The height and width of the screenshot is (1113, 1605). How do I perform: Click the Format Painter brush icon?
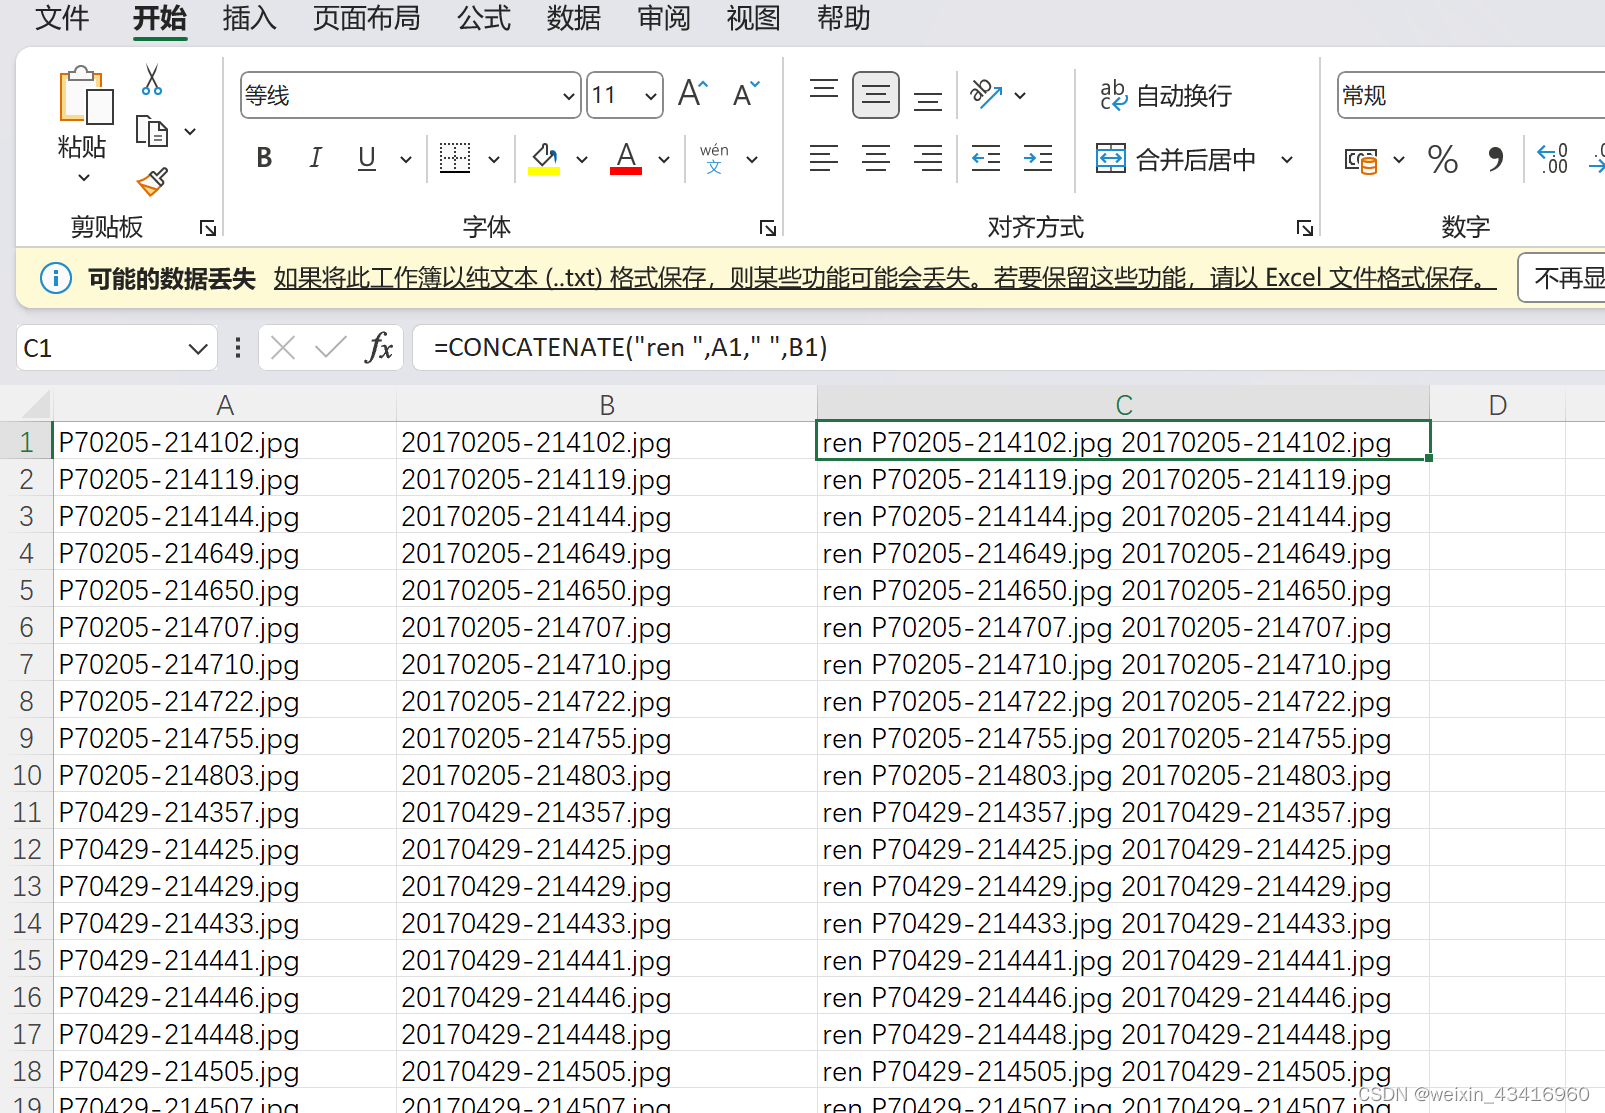coord(152,181)
